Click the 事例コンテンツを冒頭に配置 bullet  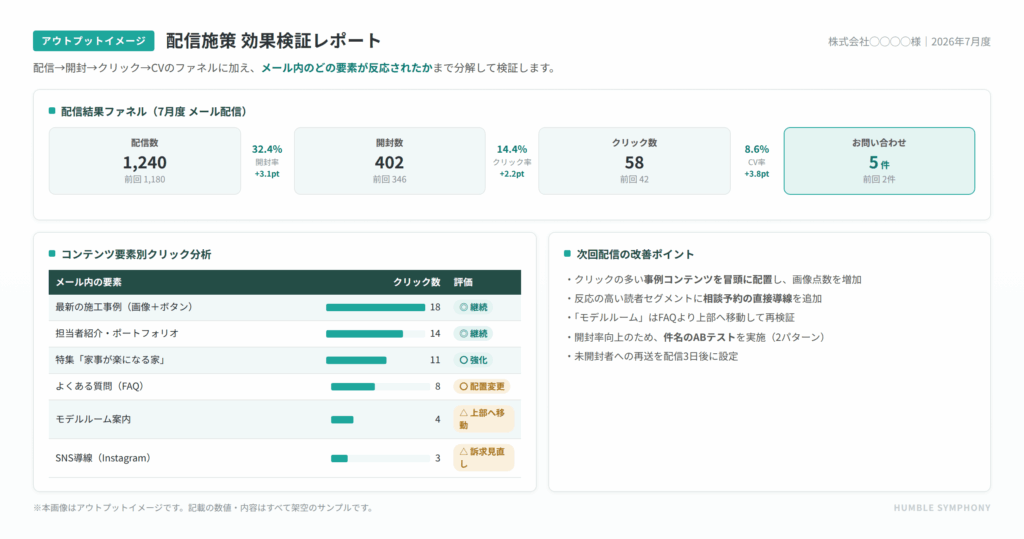pyautogui.click(x=713, y=280)
